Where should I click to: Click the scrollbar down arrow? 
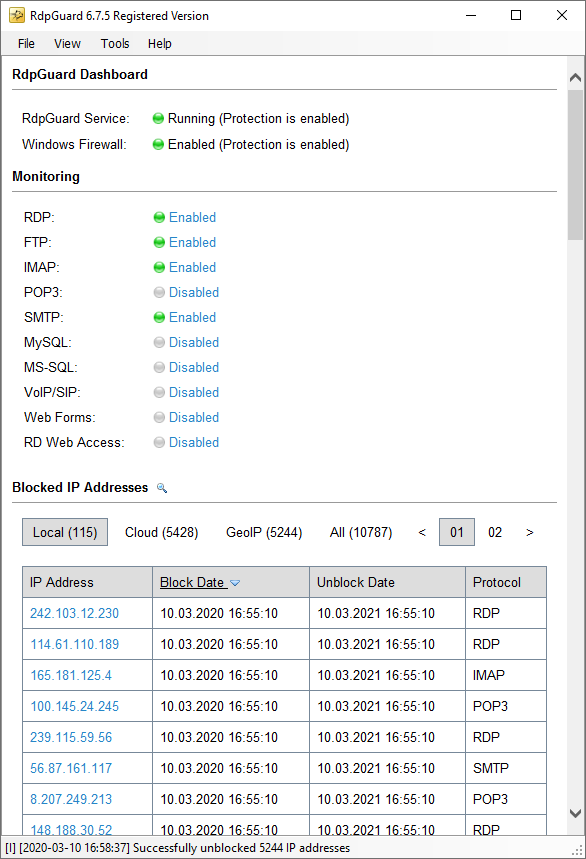tap(575, 814)
